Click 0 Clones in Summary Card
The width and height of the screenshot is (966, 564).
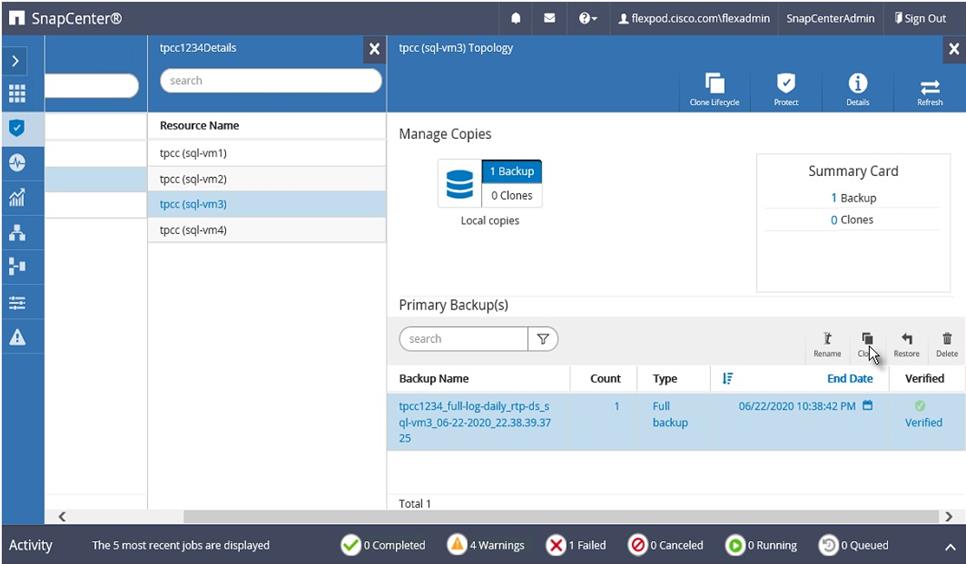click(852, 219)
